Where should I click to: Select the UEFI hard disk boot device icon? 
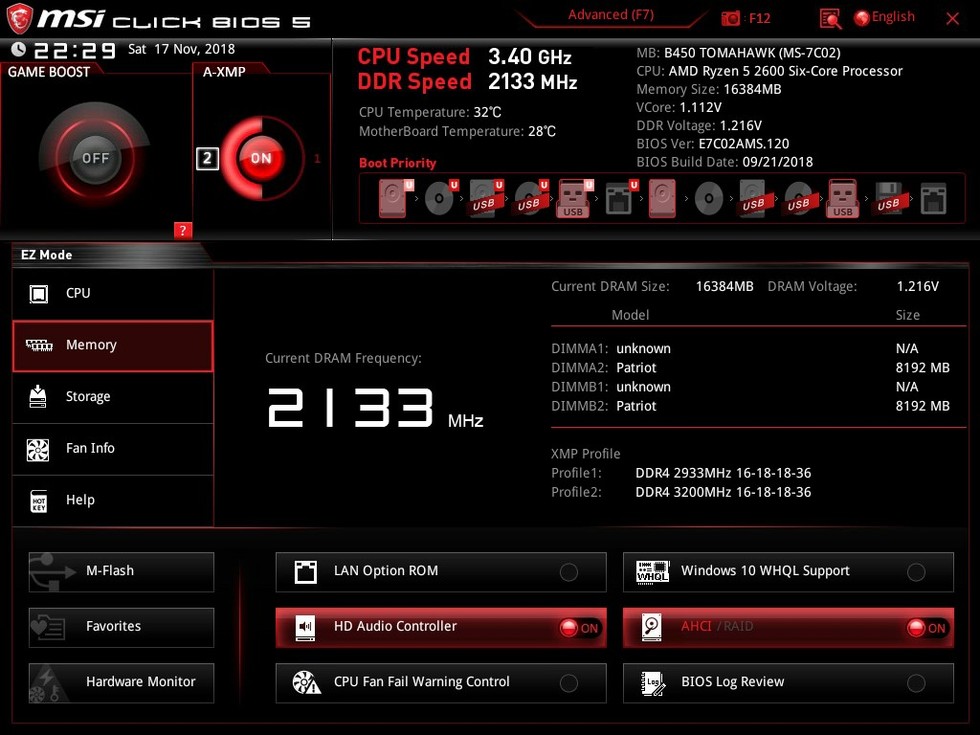pos(395,198)
